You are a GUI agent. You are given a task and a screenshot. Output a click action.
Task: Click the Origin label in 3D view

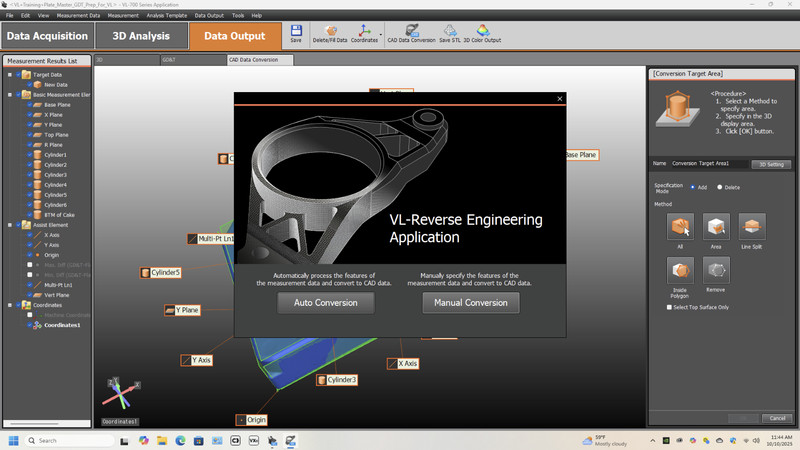[252, 419]
